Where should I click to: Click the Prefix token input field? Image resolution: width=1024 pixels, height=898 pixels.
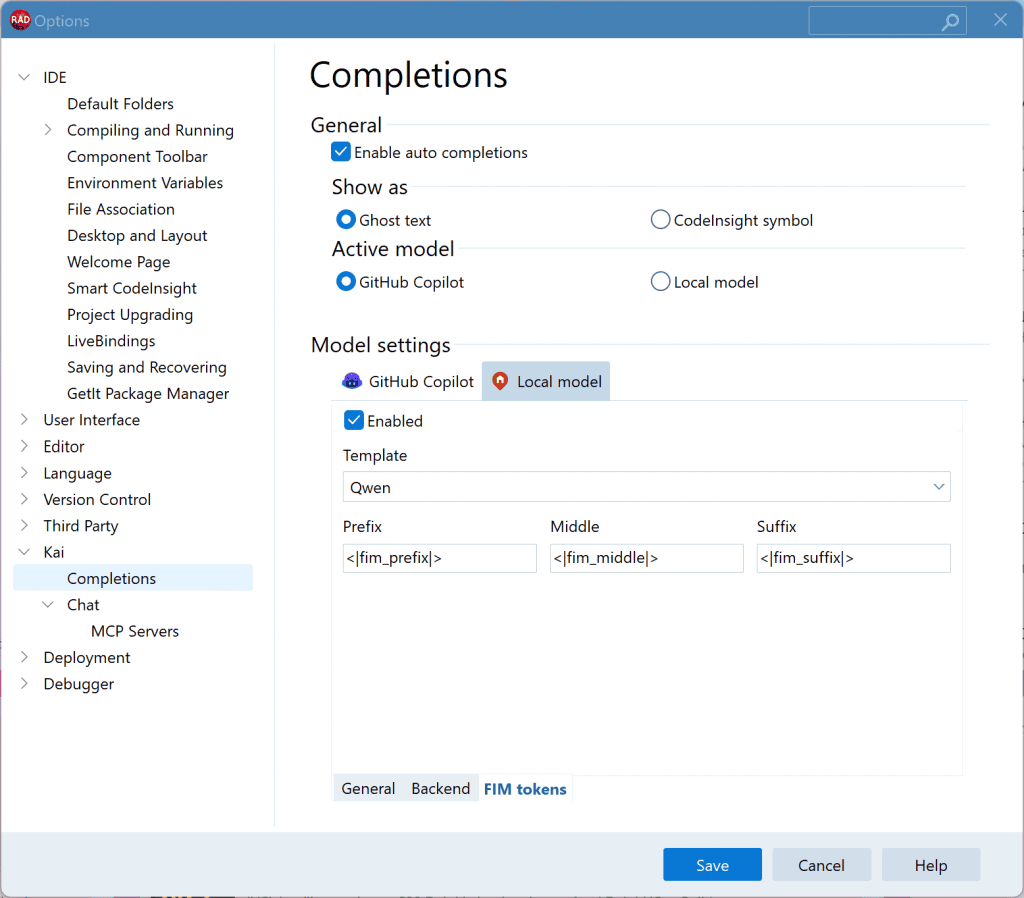point(440,558)
